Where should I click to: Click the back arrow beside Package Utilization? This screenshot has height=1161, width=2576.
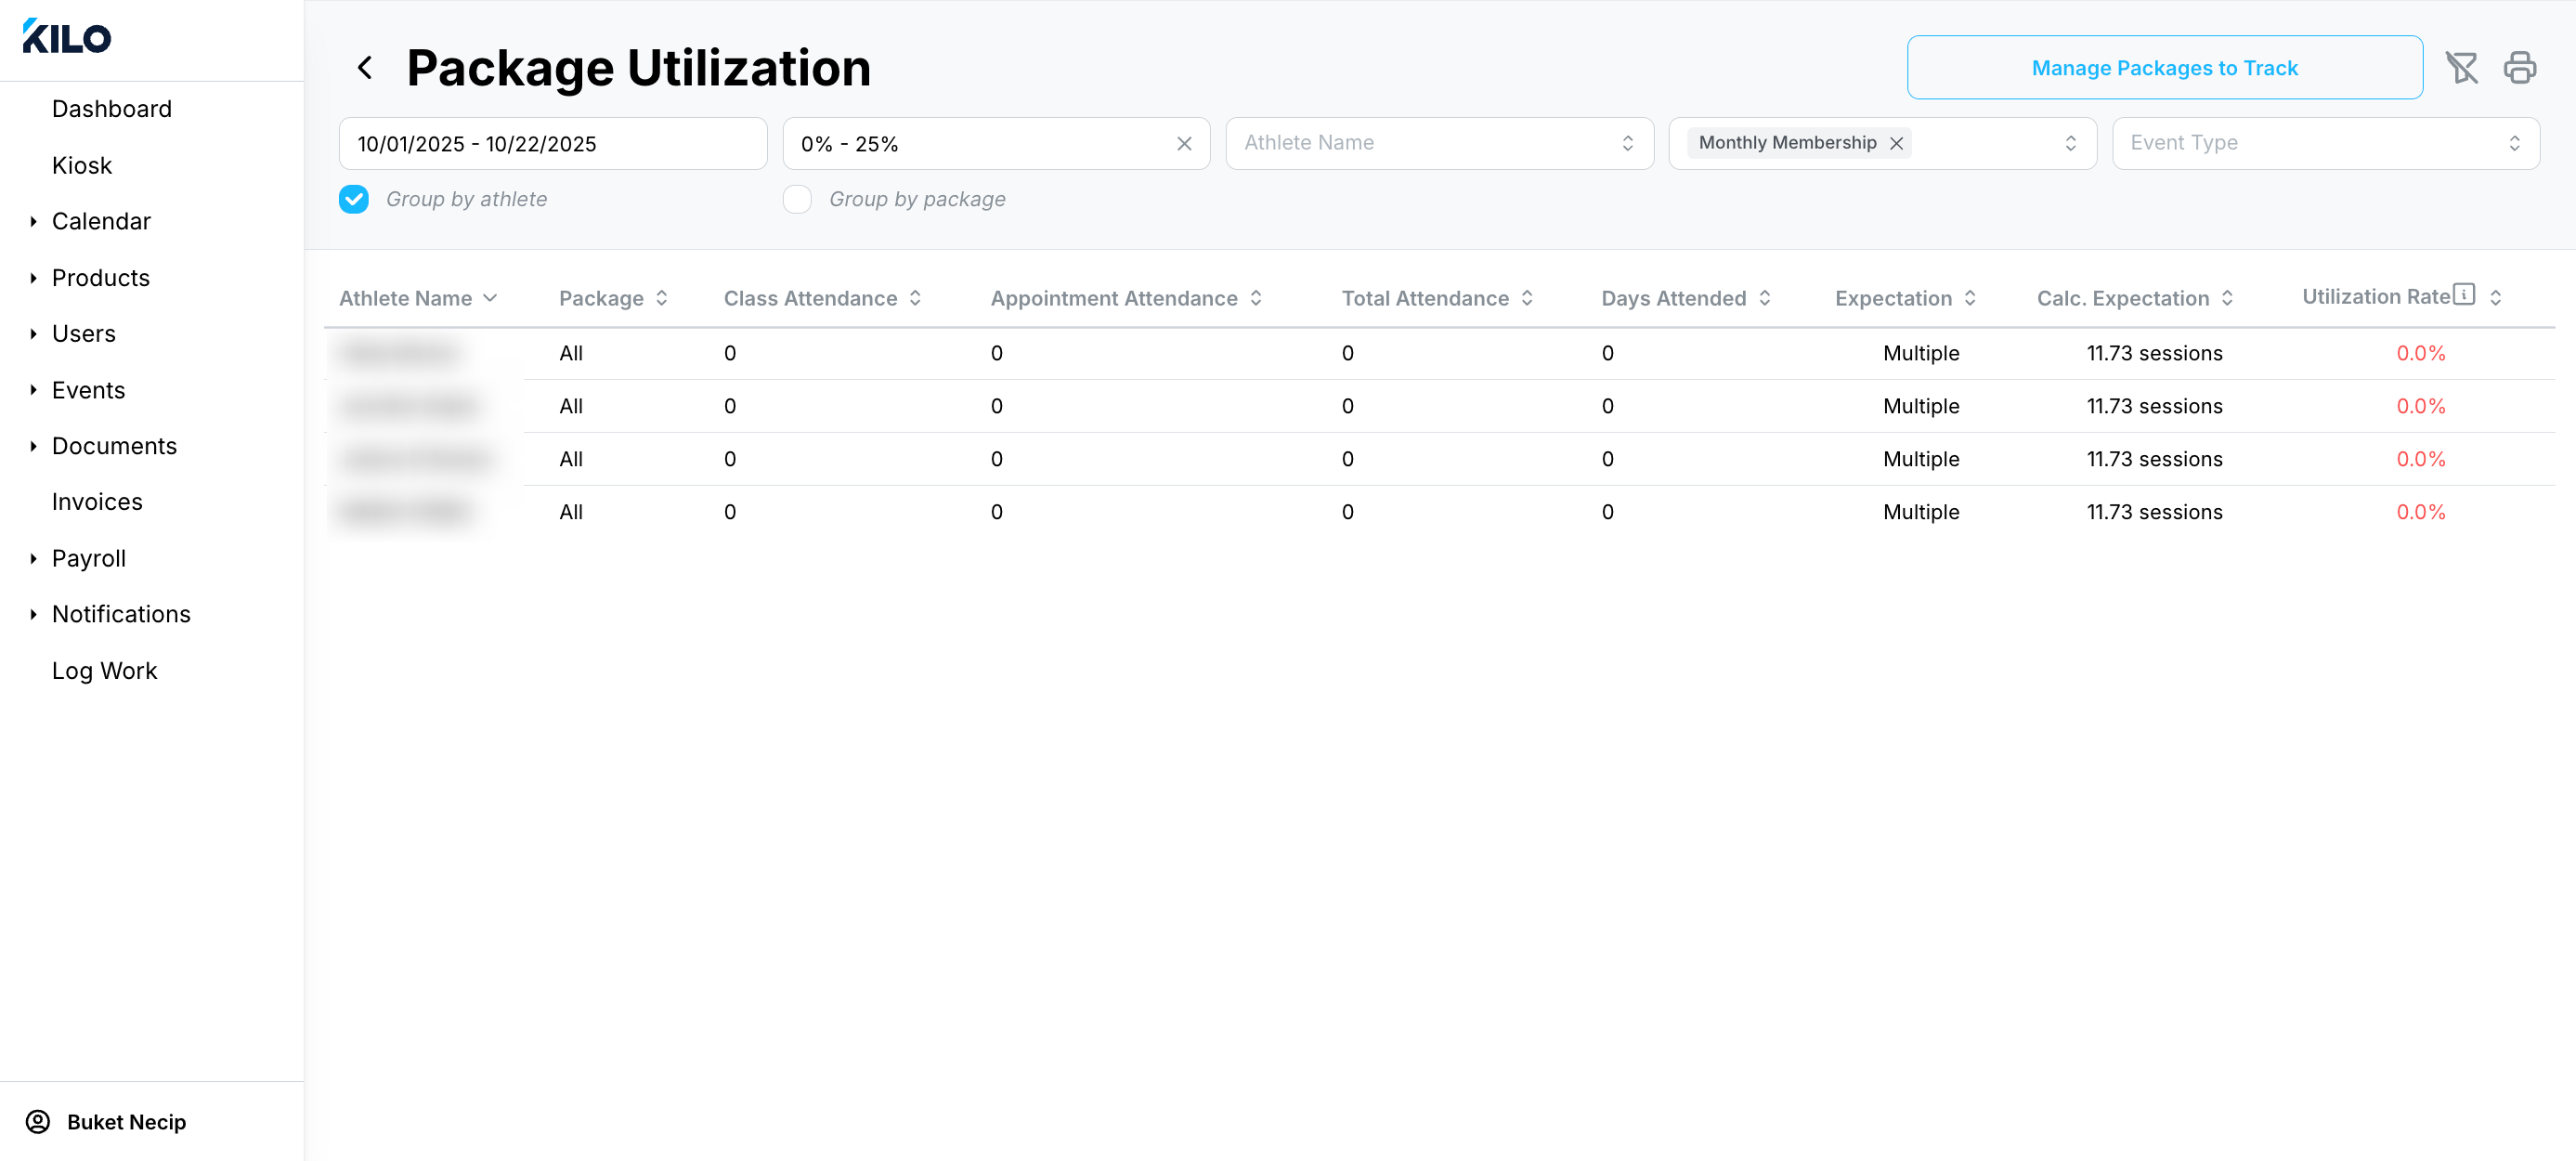(x=365, y=68)
